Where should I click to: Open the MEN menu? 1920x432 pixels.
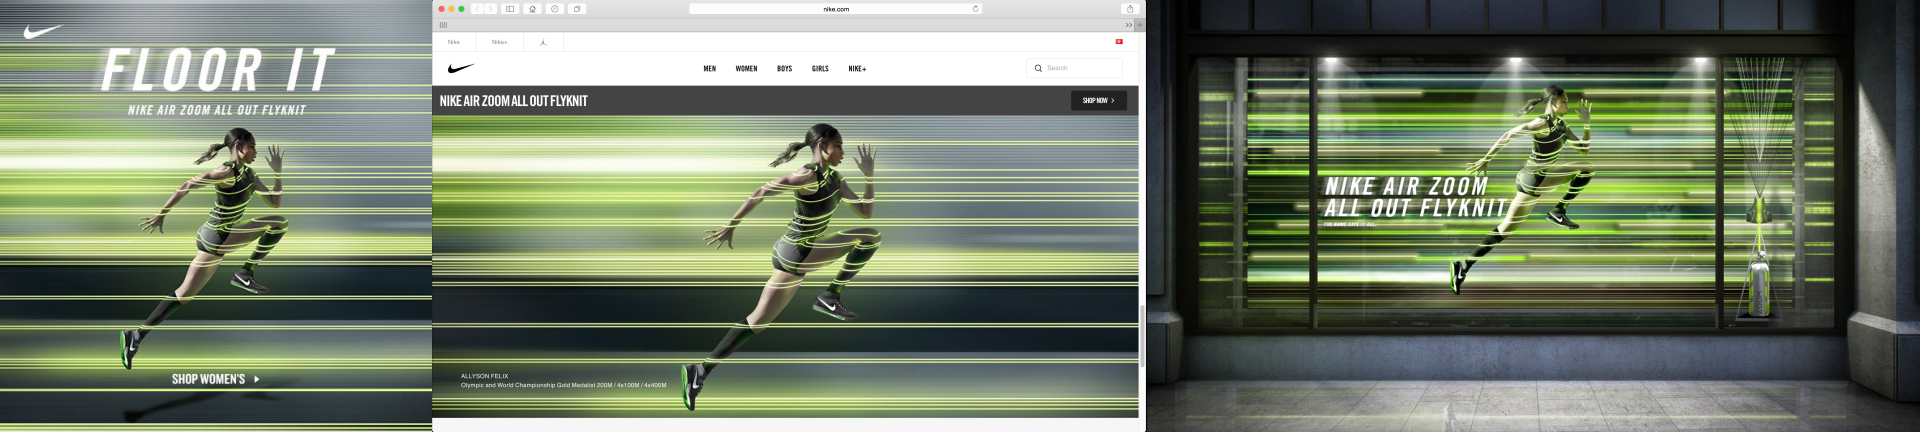pyautogui.click(x=709, y=69)
